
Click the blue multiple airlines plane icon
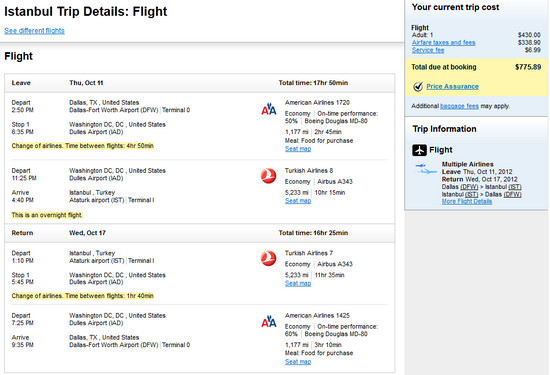(x=426, y=169)
